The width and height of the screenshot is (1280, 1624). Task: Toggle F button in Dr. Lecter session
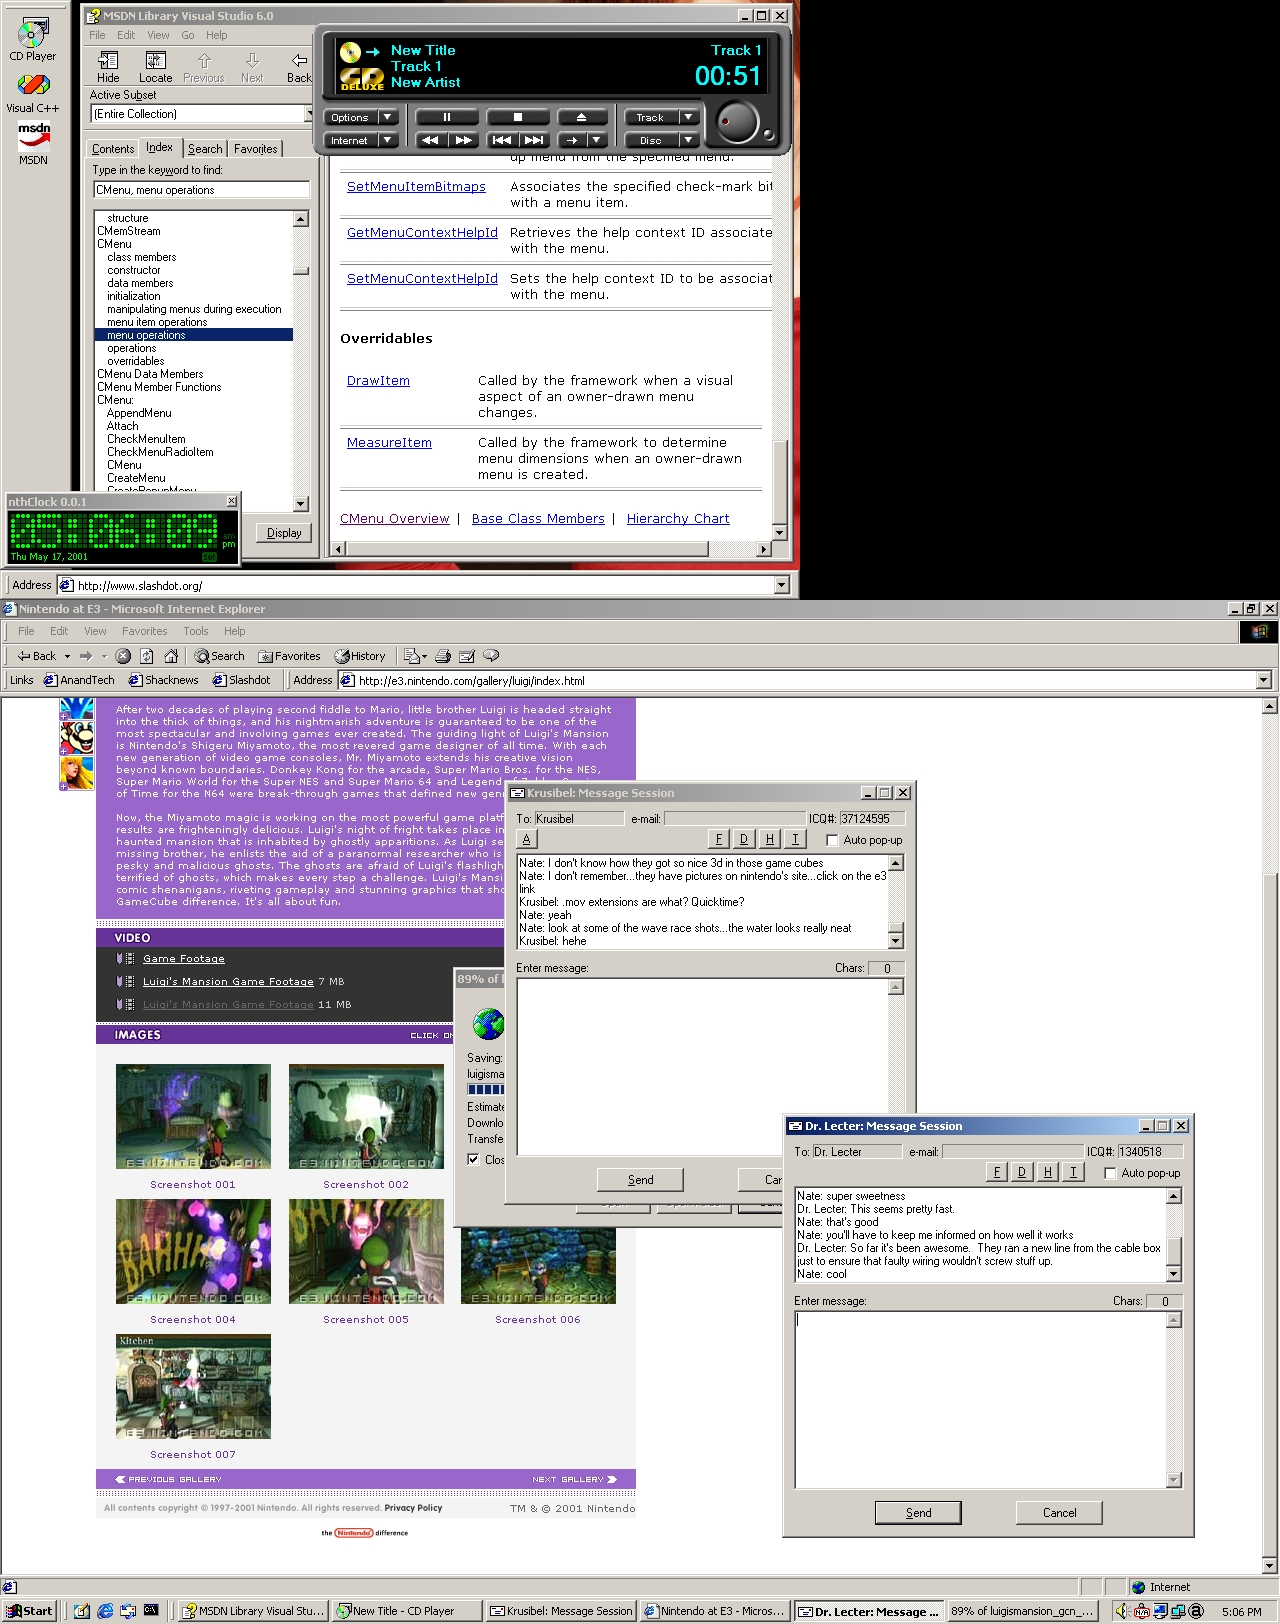pyautogui.click(x=997, y=1172)
